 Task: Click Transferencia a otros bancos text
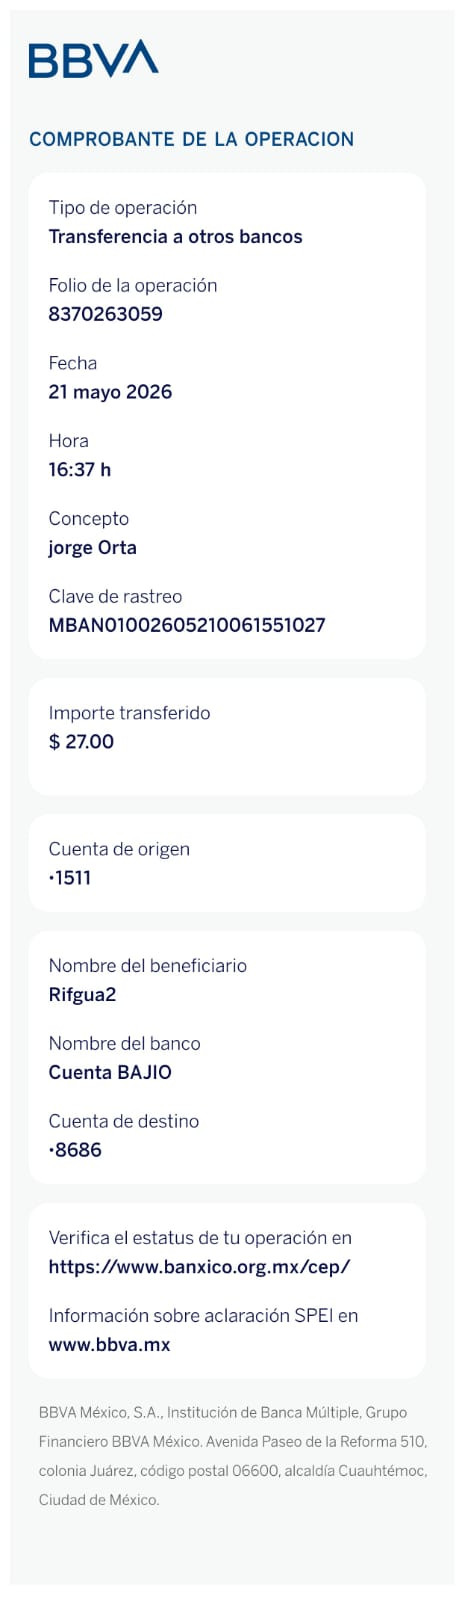tap(175, 237)
